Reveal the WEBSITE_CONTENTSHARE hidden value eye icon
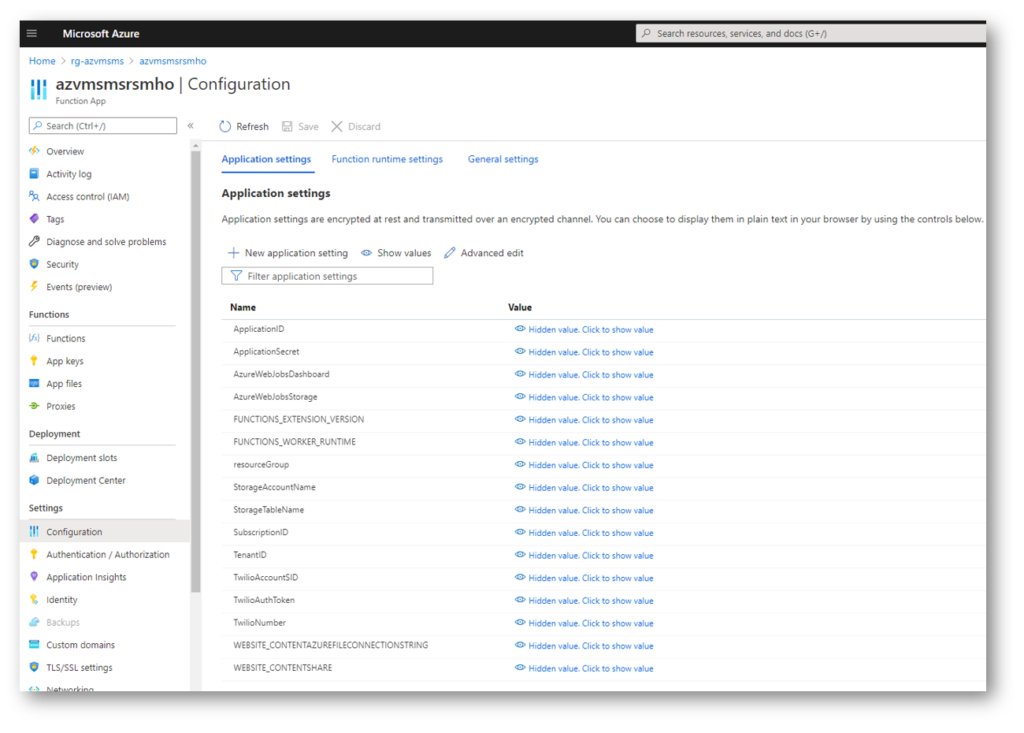Viewport: 1024px width, 733px height. click(x=520, y=668)
